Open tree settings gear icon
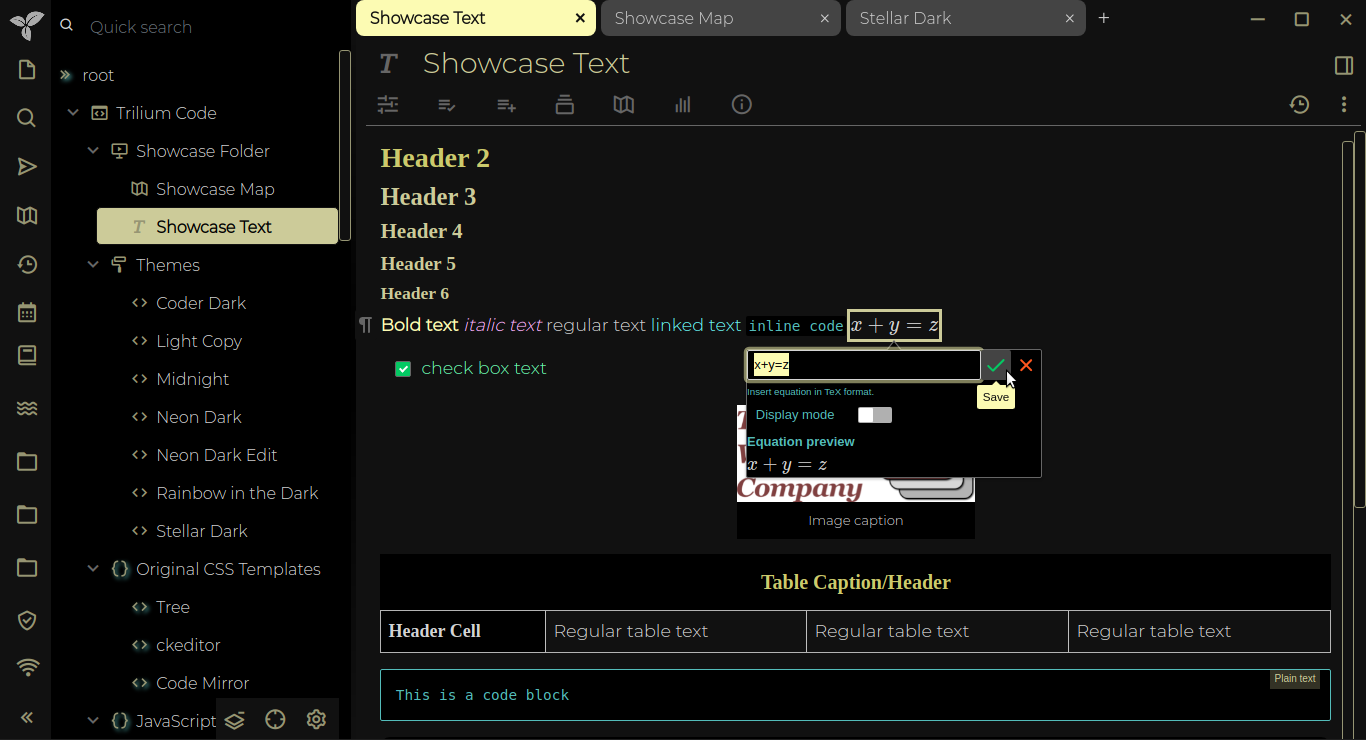 (317, 720)
